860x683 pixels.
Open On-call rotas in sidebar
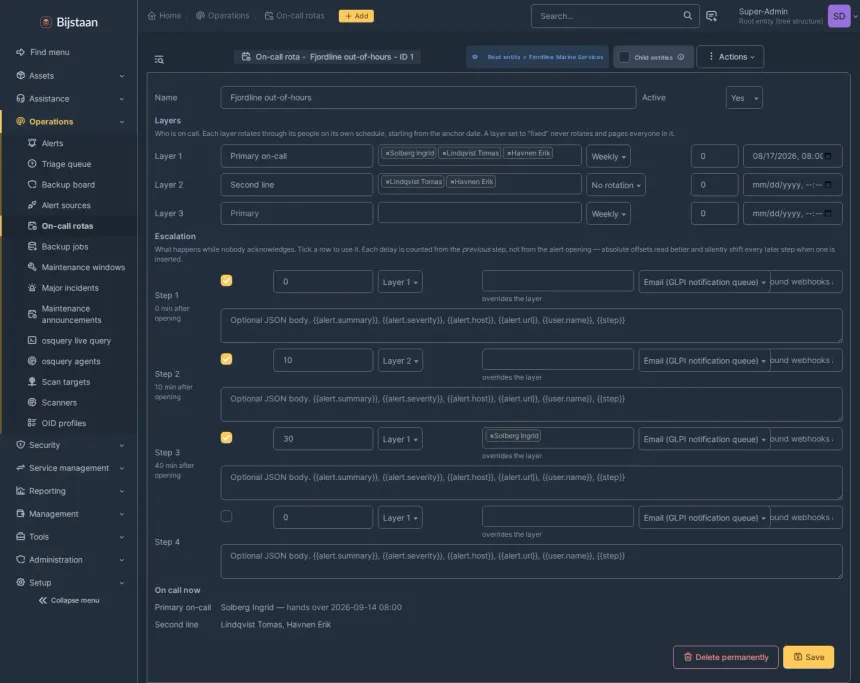tap(67, 226)
